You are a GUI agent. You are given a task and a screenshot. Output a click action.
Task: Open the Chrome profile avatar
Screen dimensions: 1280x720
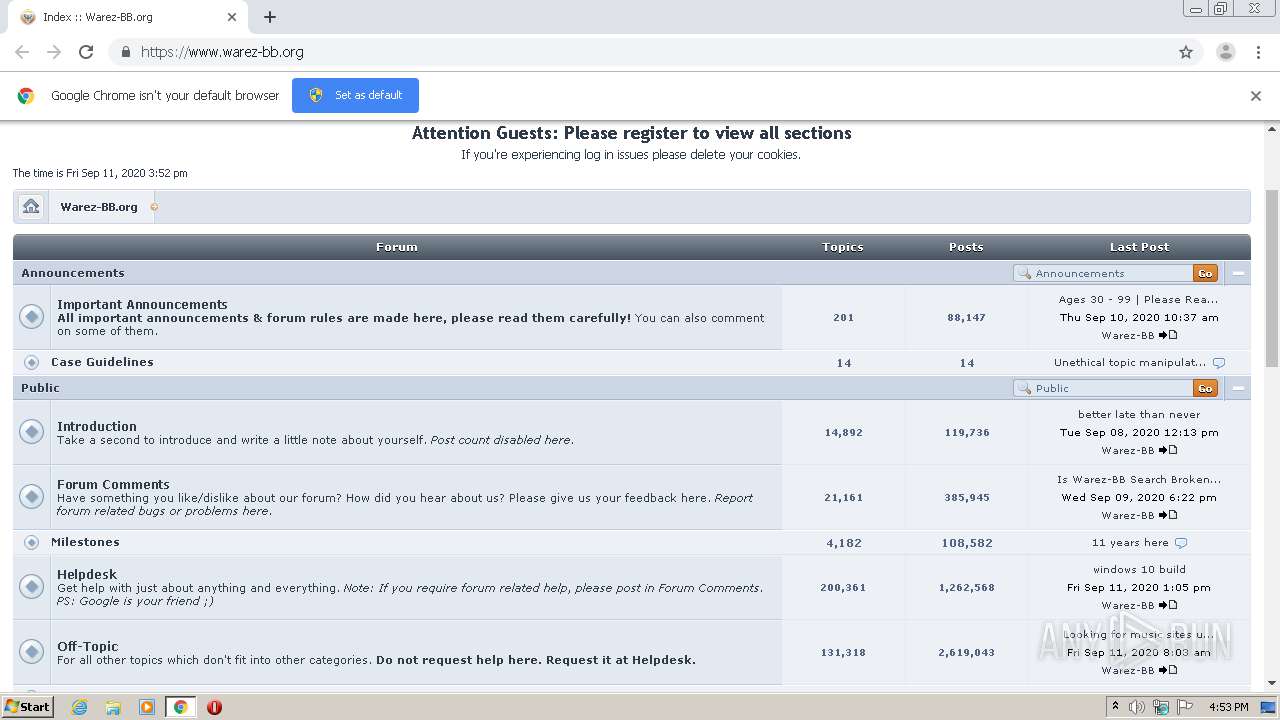tap(1226, 52)
